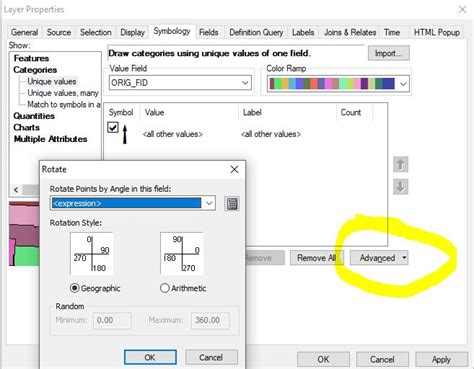Open the Labels tab
This screenshot has width=474, height=369.
[x=303, y=32]
